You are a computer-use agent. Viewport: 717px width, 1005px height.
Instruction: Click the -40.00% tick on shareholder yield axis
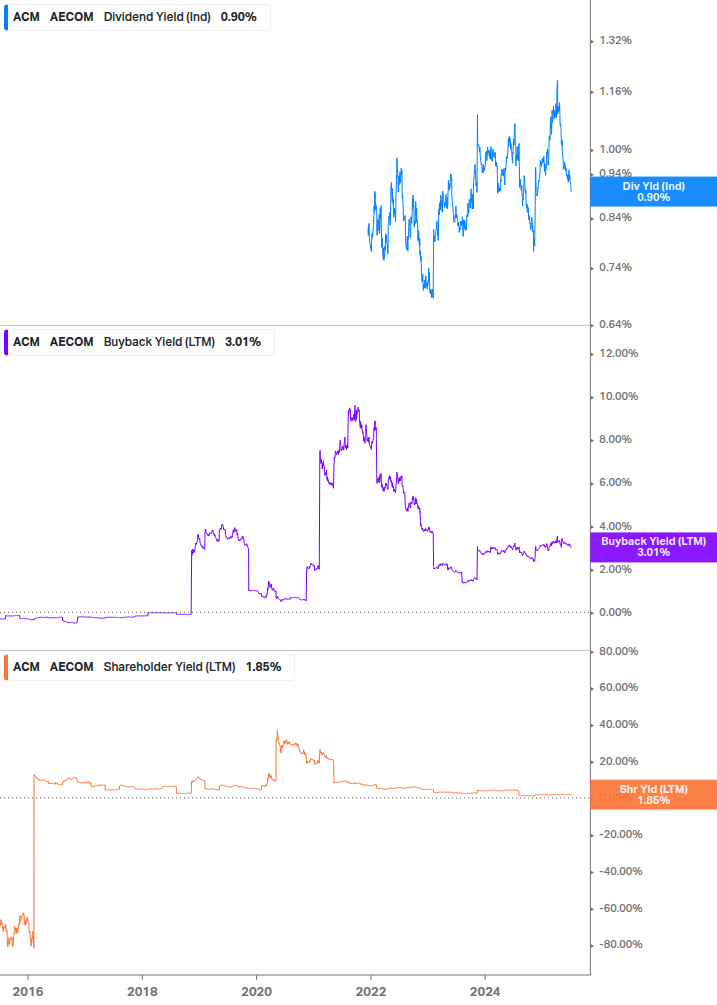click(620, 871)
